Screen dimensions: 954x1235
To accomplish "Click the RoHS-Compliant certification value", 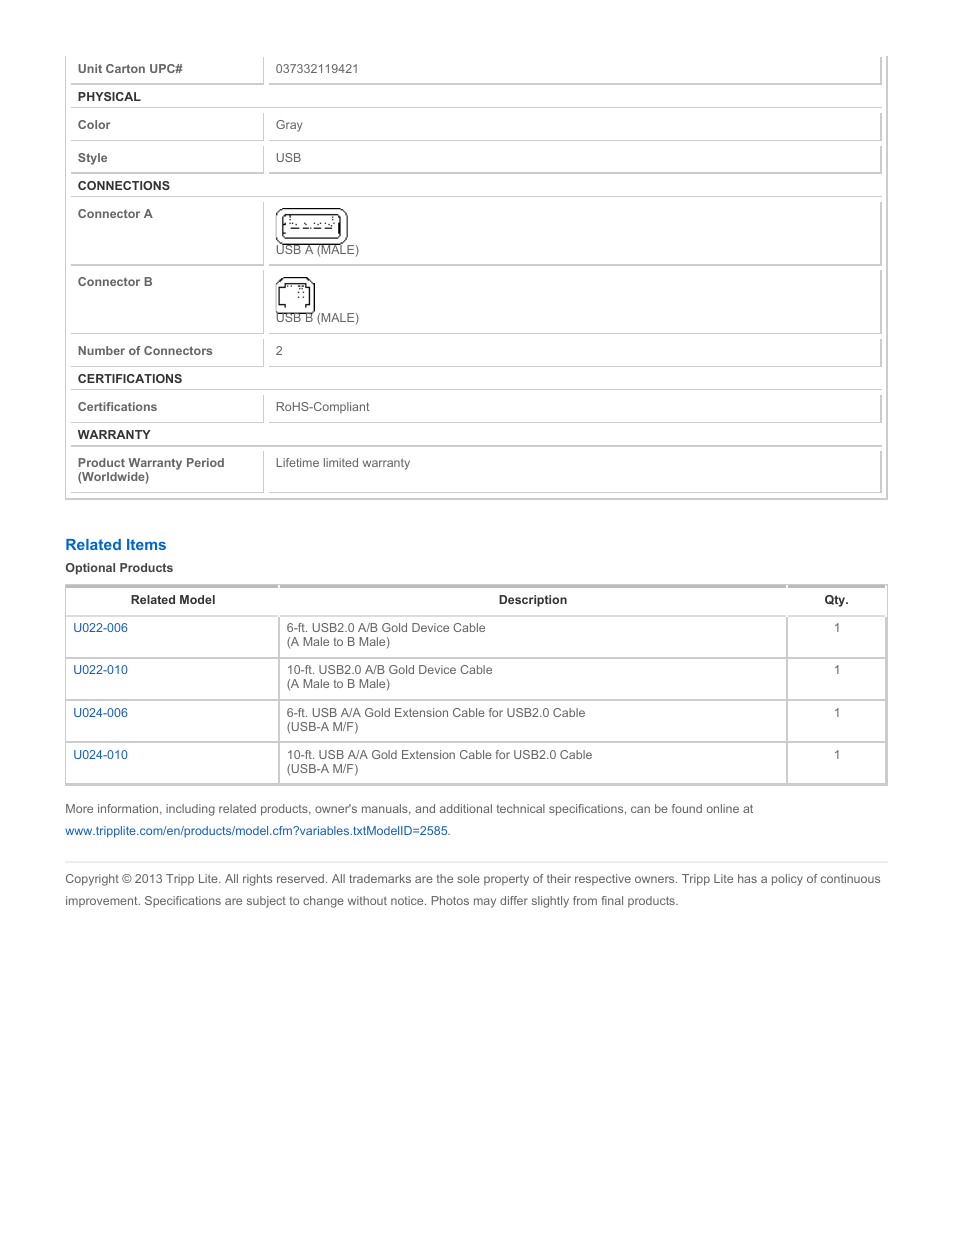I will [322, 407].
